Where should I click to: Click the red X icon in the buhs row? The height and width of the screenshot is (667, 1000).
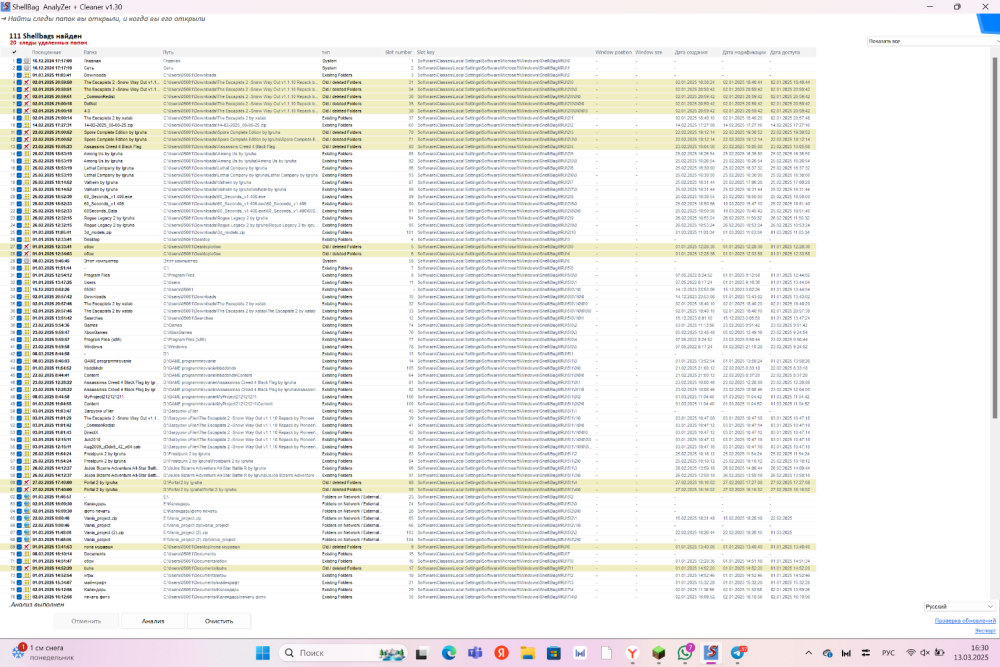tap(26, 568)
